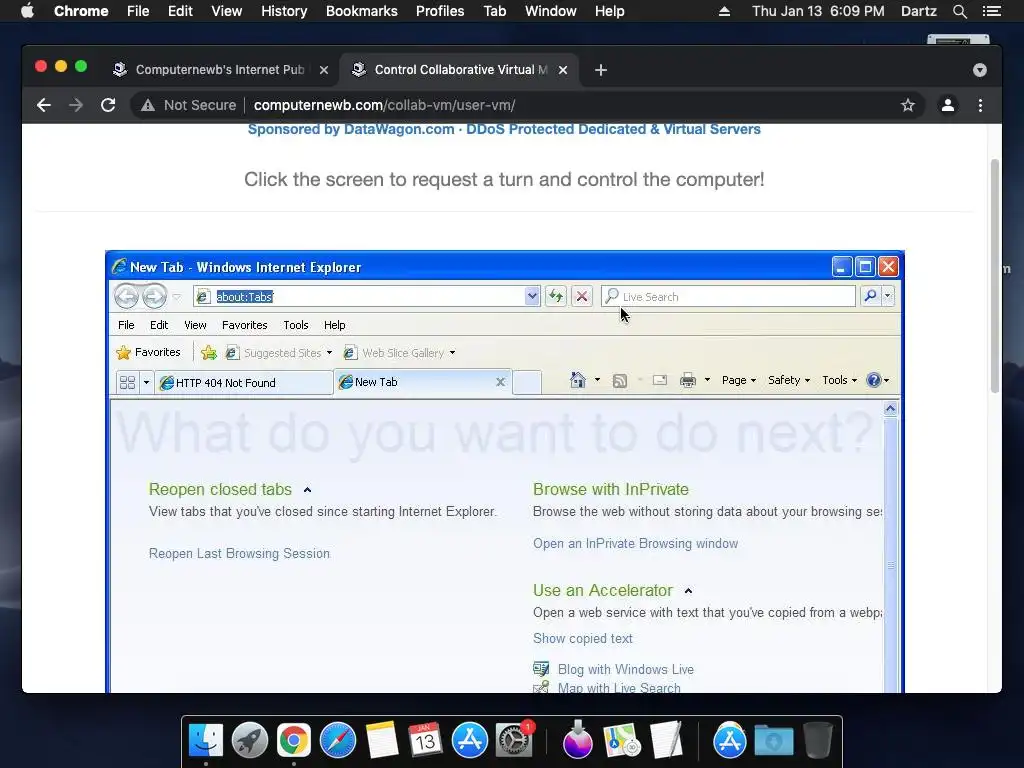This screenshot has height=768, width=1024.
Task: Open Chrome profile avatar icon
Action: pos(948,105)
